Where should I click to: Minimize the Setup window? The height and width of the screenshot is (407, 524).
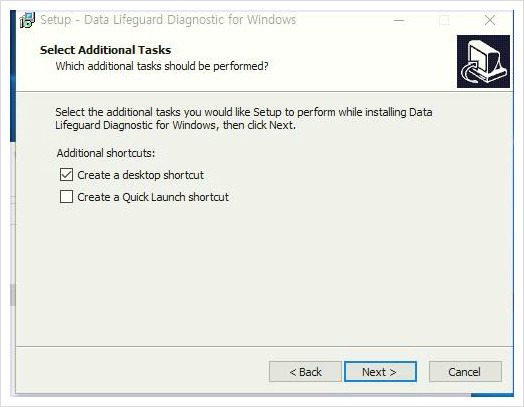(399, 20)
